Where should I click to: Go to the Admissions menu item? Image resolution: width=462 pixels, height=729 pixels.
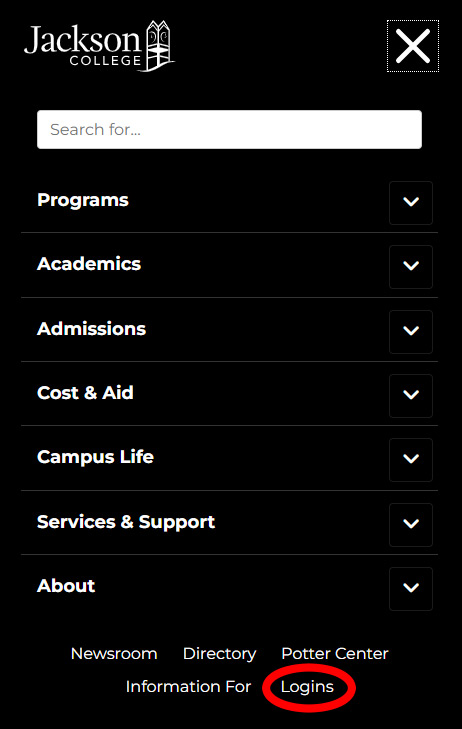[x=92, y=329]
